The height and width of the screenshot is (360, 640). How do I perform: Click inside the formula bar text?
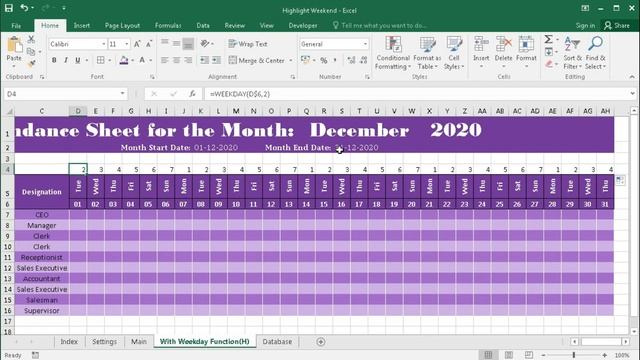[x=240, y=94]
